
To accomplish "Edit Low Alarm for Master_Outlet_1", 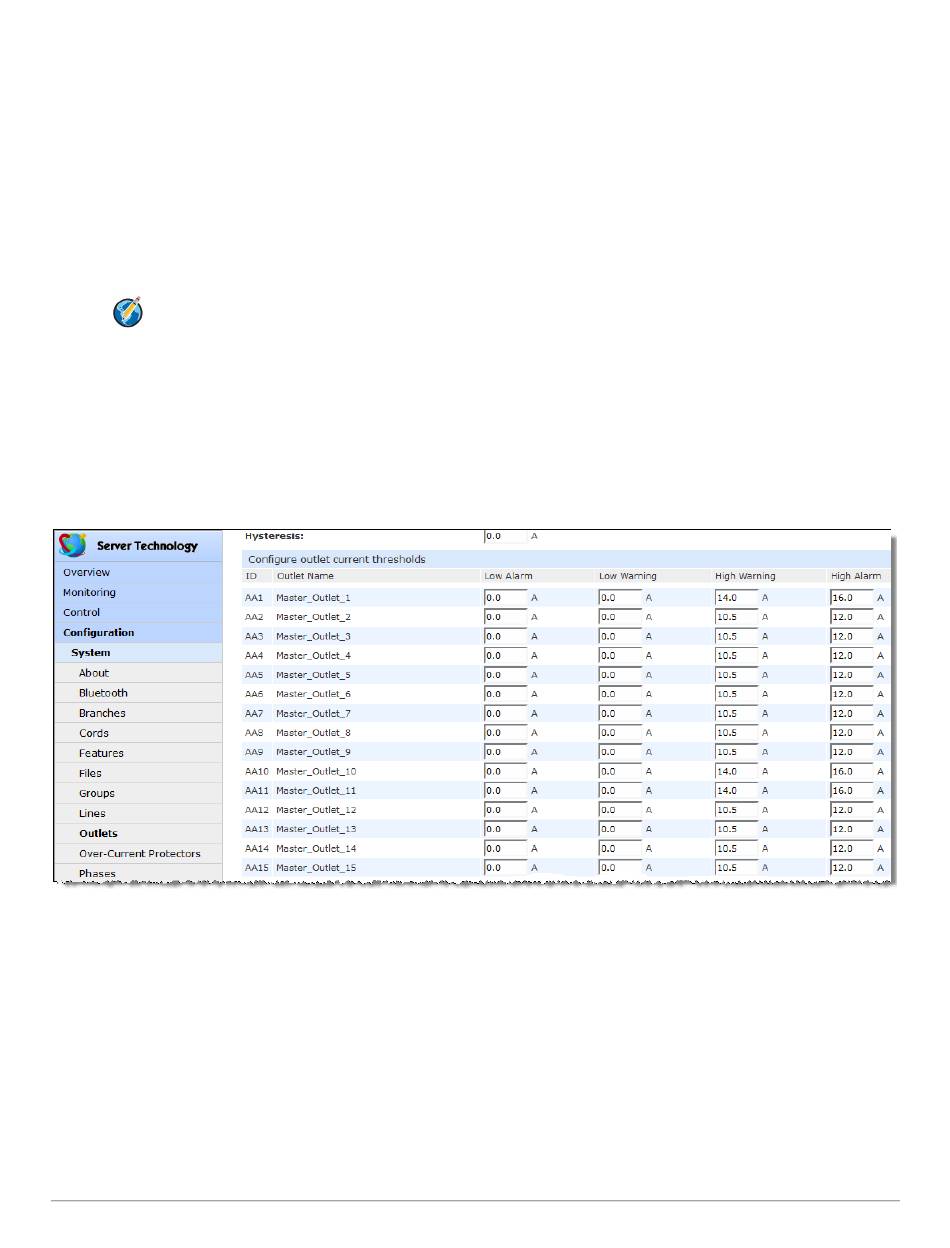I will (505, 598).
